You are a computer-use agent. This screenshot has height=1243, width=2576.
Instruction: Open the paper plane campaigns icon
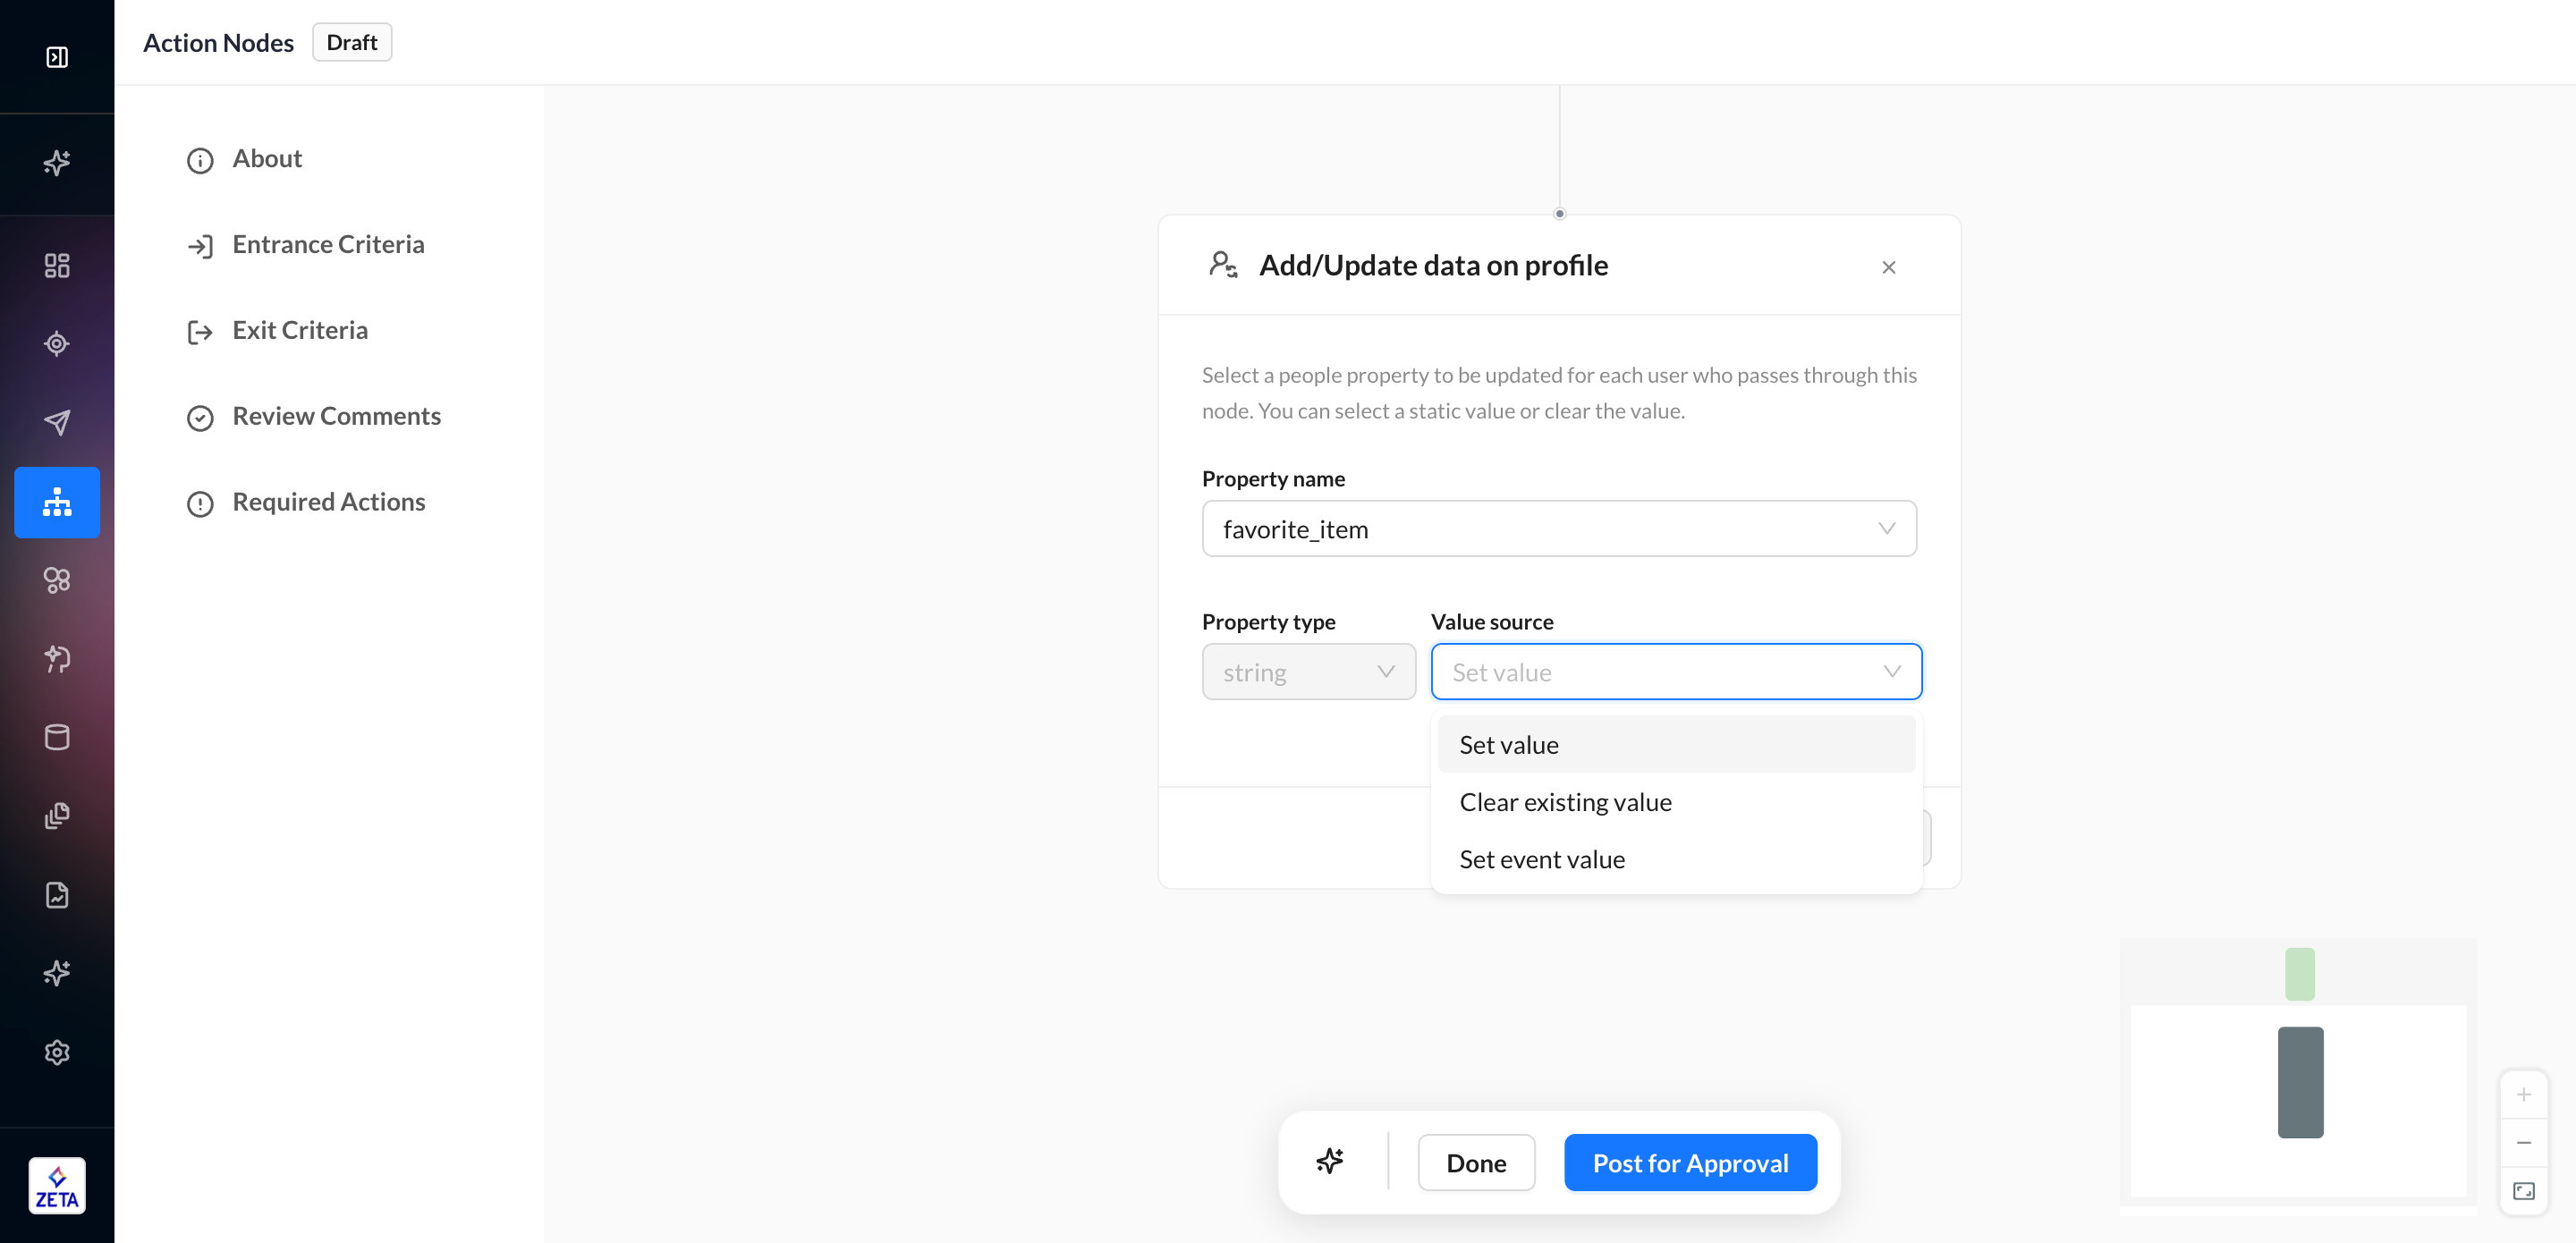pyautogui.click(x=57, y=422)
